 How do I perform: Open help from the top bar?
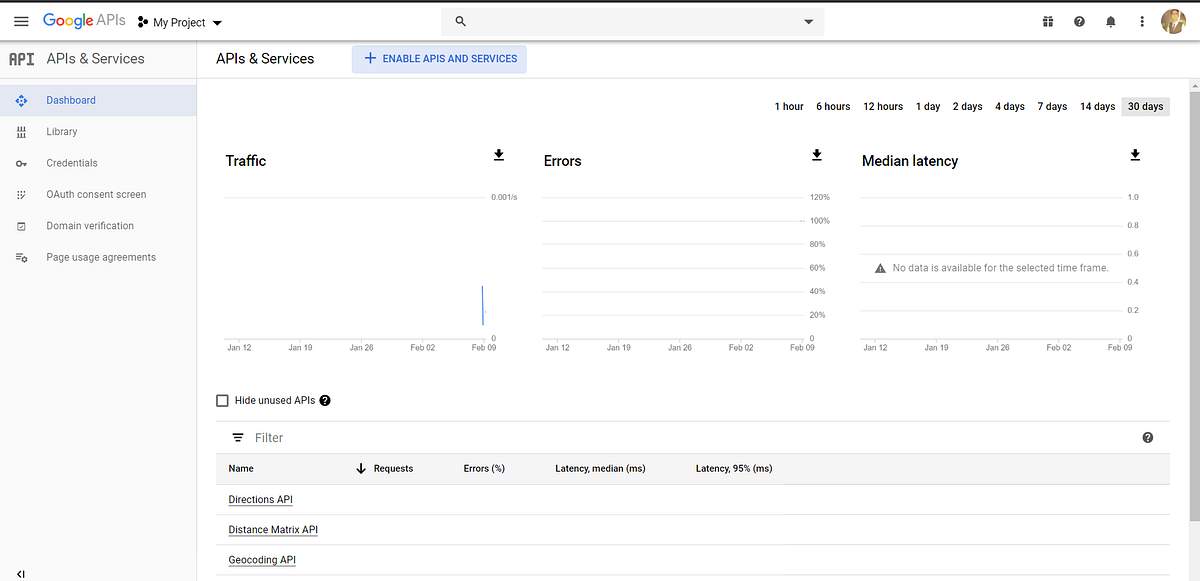(1079, 21)
